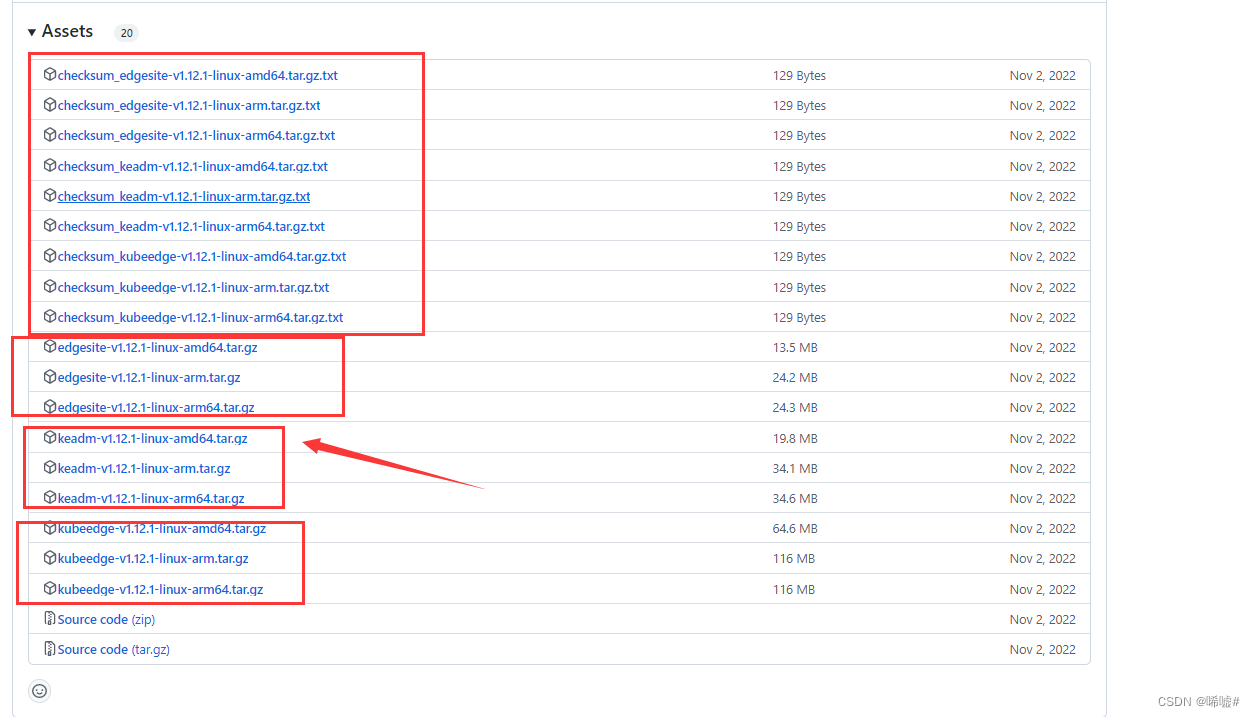Download keadm-v1.12.1-linux-amd64.tar.gz

152,438
